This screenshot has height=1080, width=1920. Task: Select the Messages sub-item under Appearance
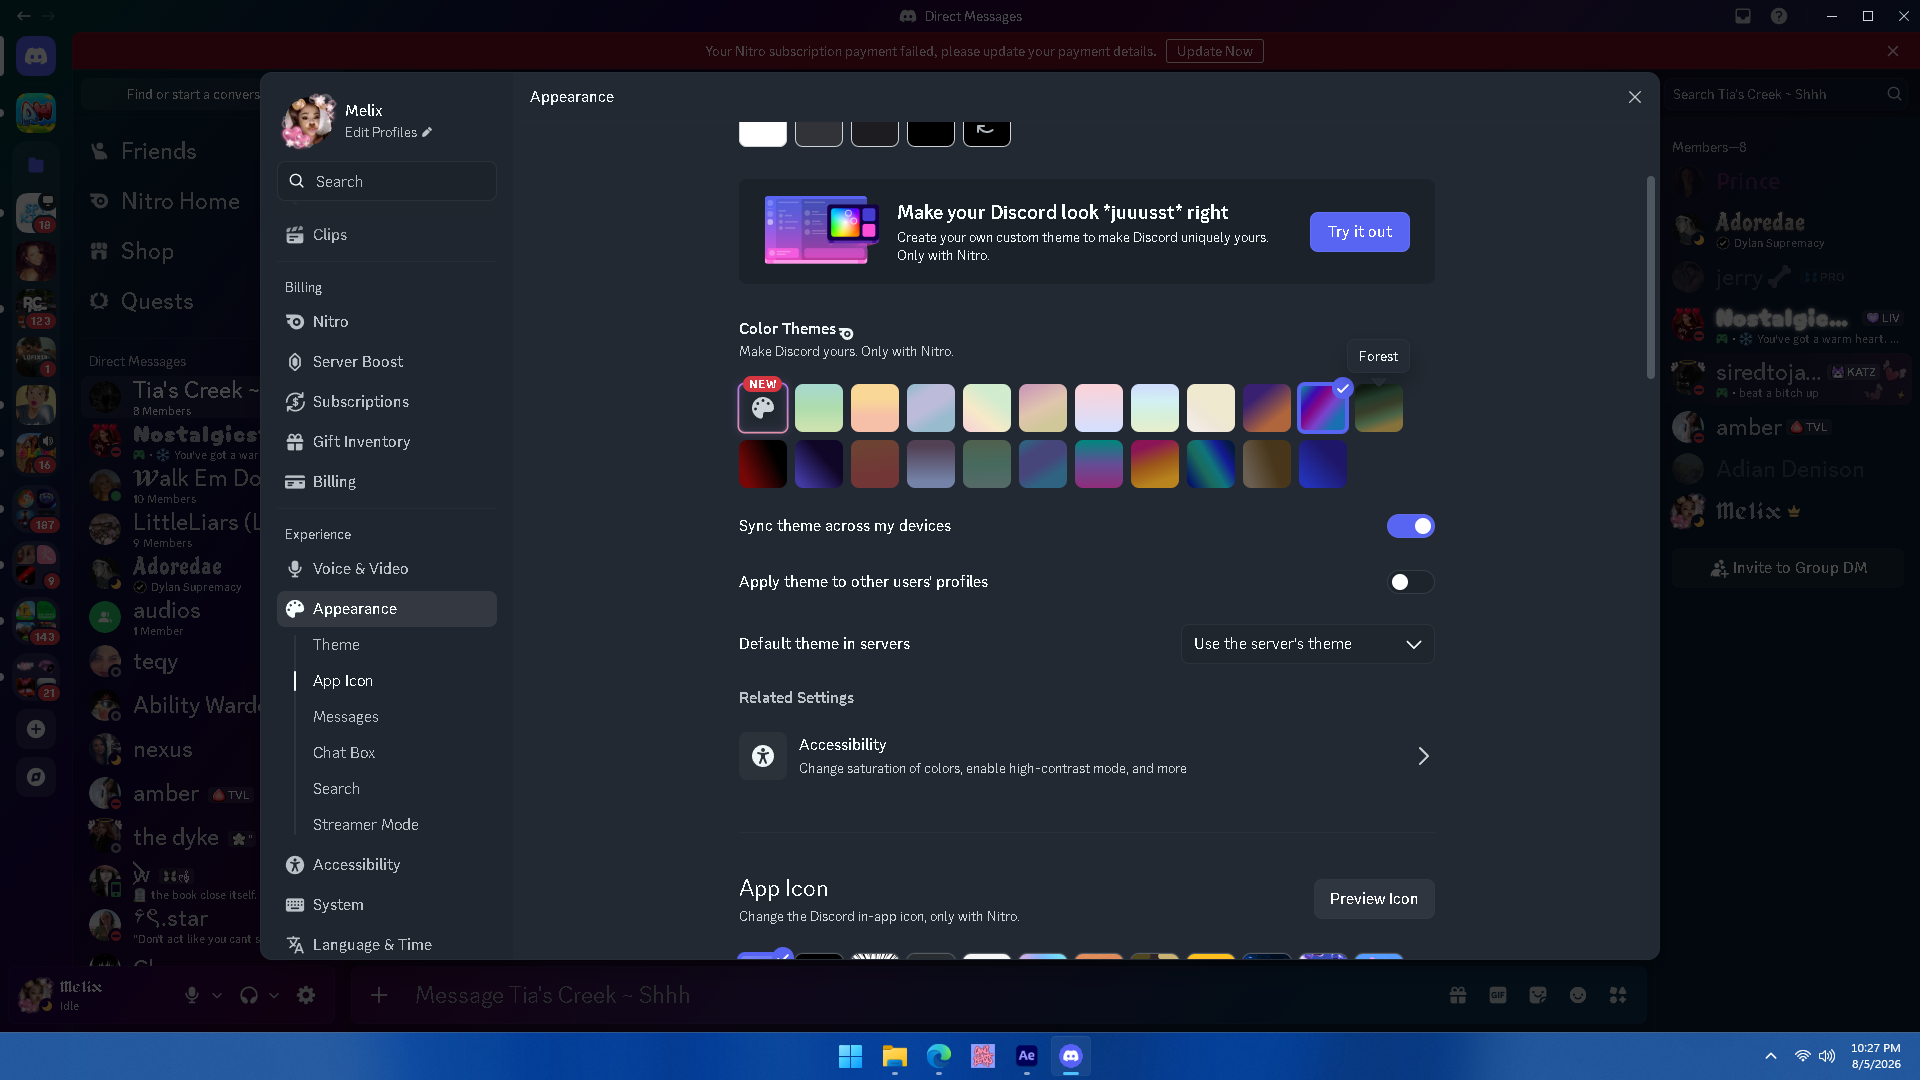click(346, 717)
